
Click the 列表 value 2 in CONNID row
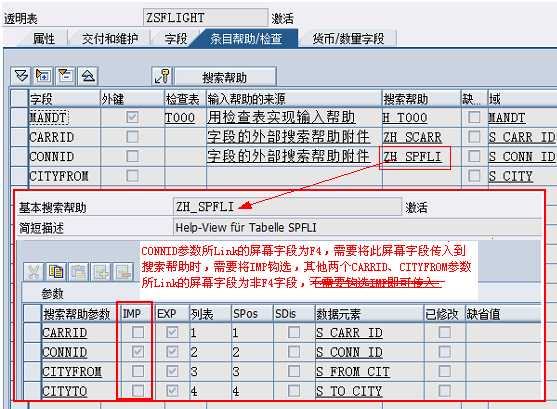click(x=194, y=352)
